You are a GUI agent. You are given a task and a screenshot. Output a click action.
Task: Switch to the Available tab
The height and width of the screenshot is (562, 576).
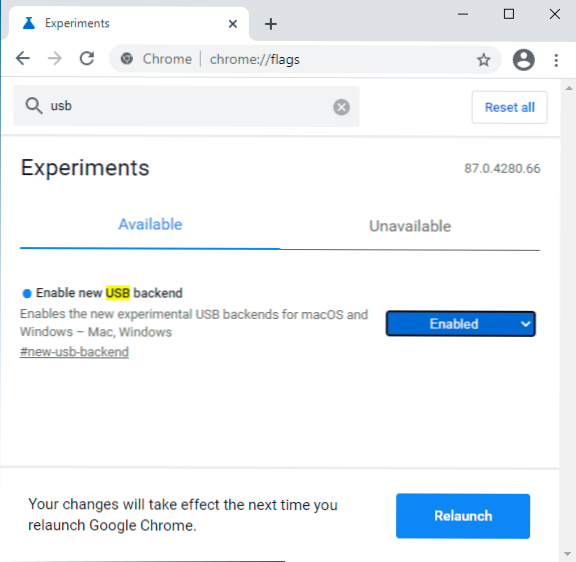pos(150,224)
